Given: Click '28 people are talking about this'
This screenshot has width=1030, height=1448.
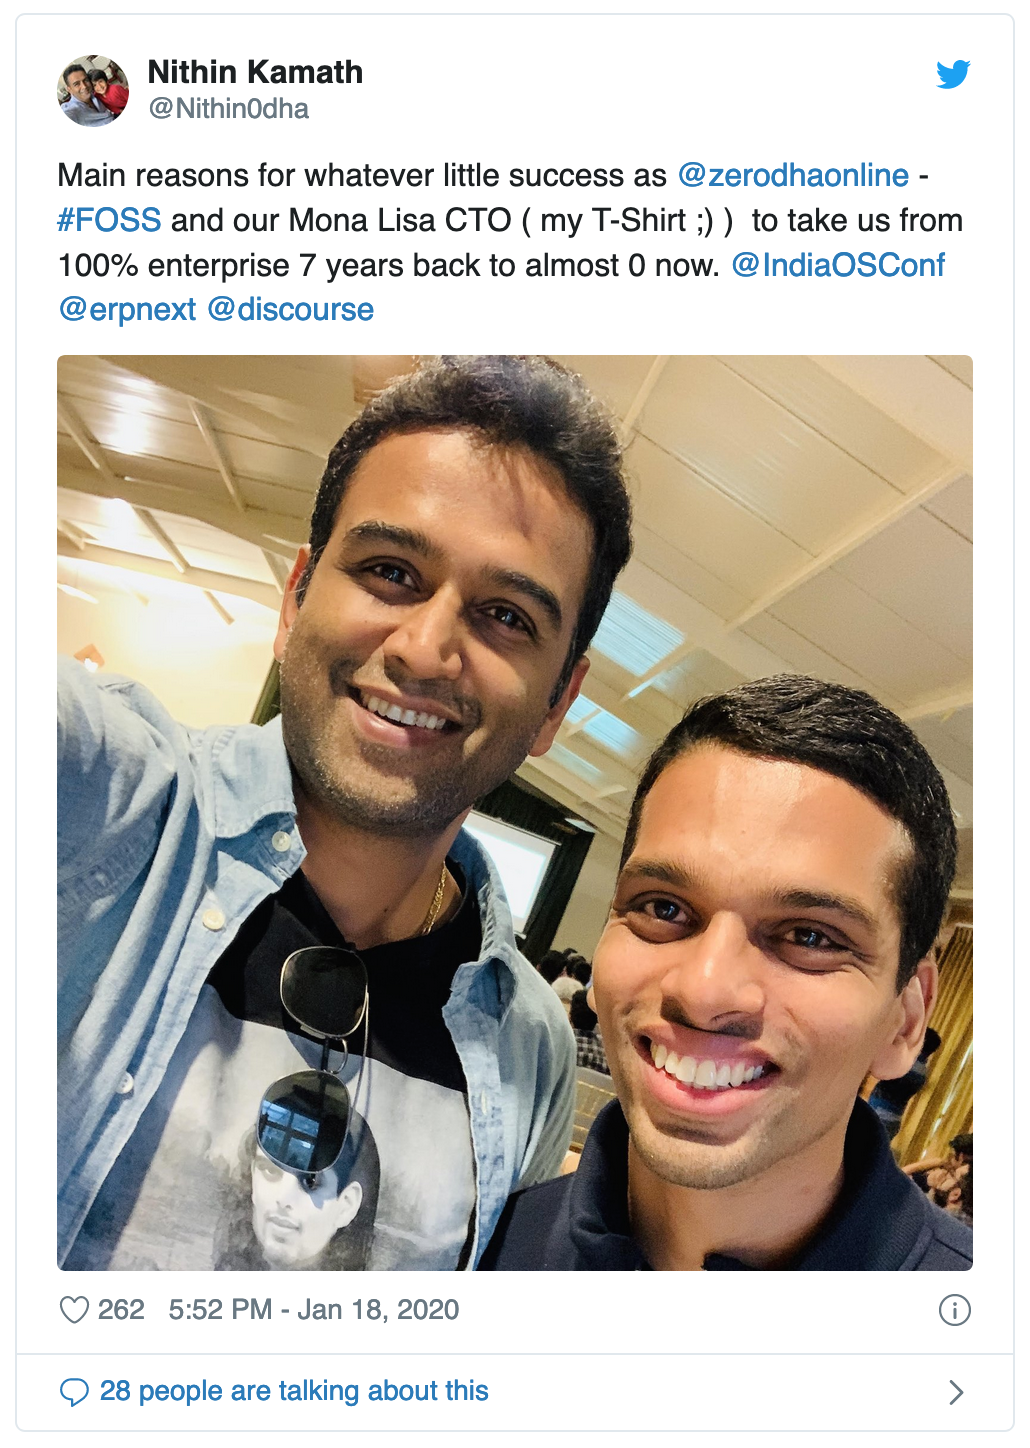Looking at the screenshot, I should (x=294, y=1391).
